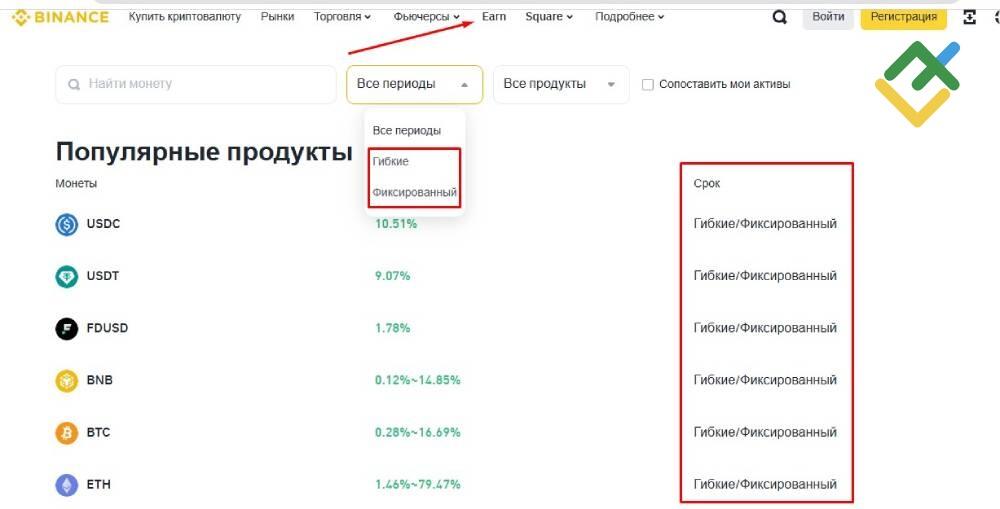Select the USDT row label
This screenshot has height=509, width=1000.
[103, 276]
